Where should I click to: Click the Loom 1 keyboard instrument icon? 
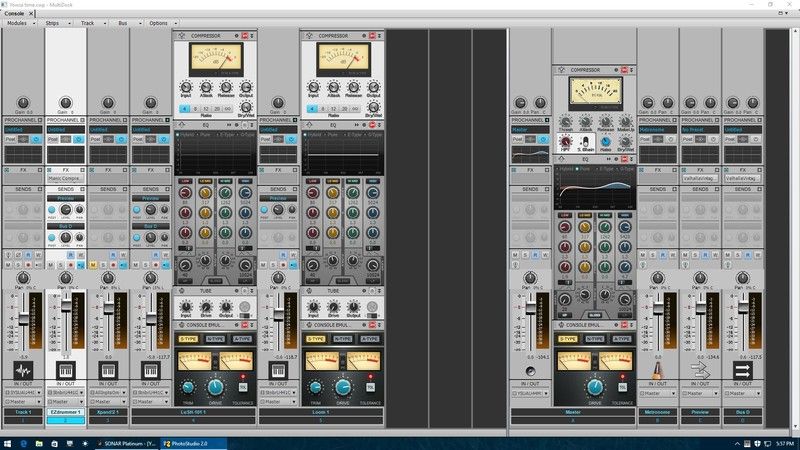coord(278,370)
